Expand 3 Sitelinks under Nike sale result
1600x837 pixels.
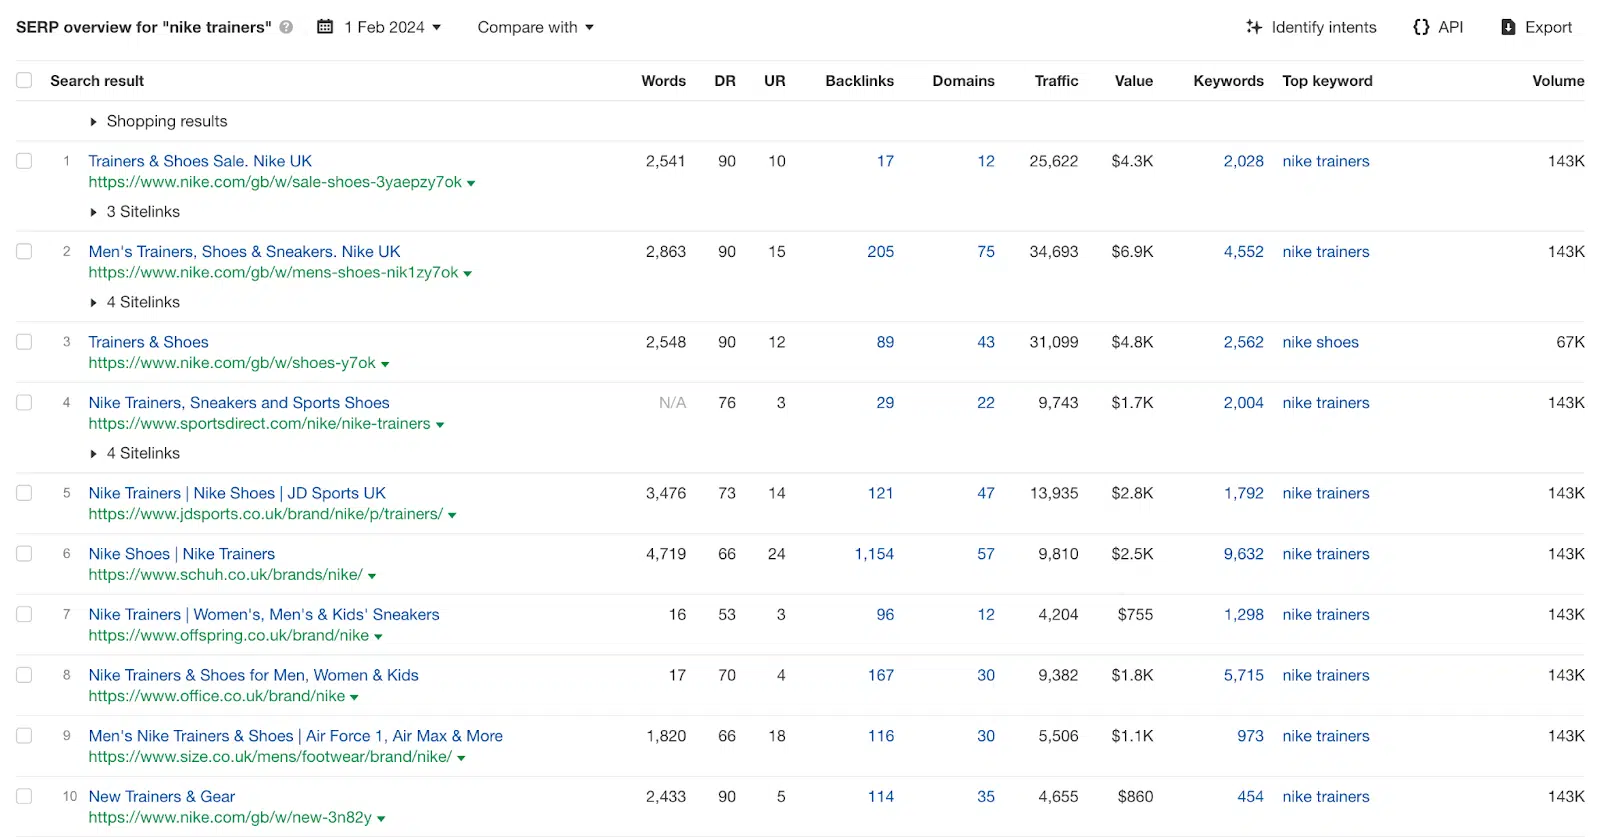[x=135, y=212]
